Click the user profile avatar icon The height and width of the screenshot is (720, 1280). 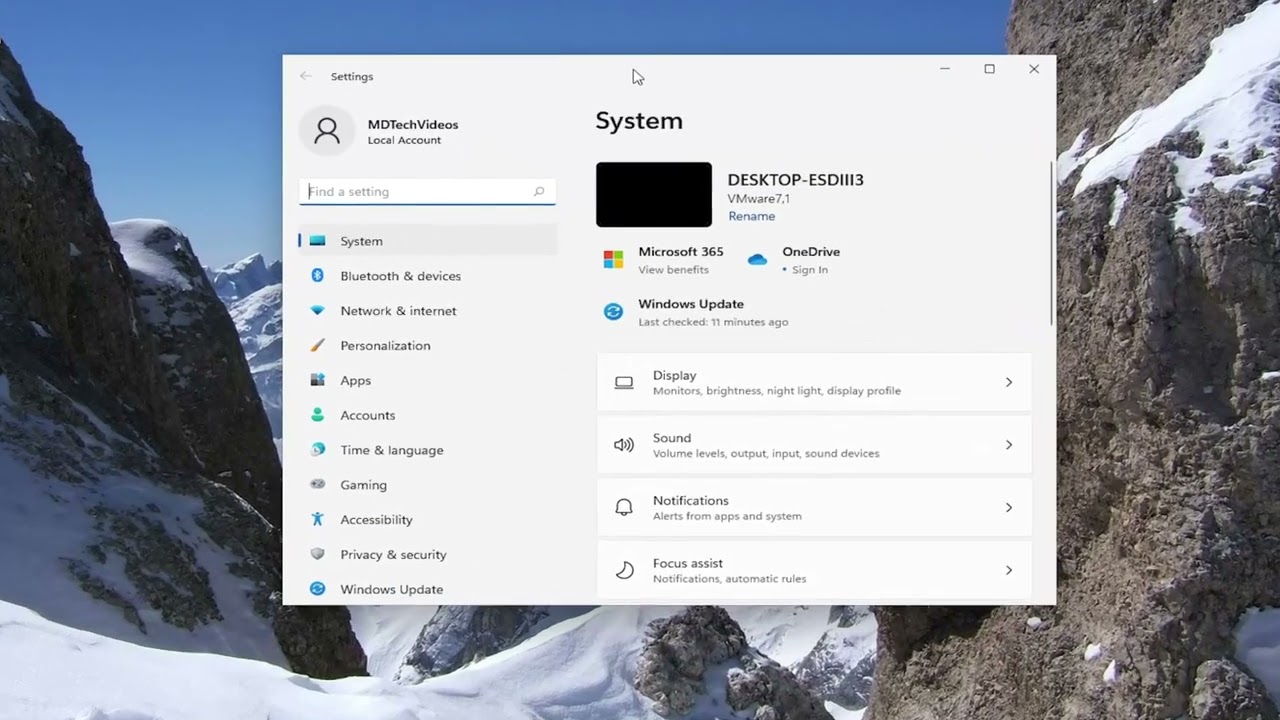click(x=327, y=131)
